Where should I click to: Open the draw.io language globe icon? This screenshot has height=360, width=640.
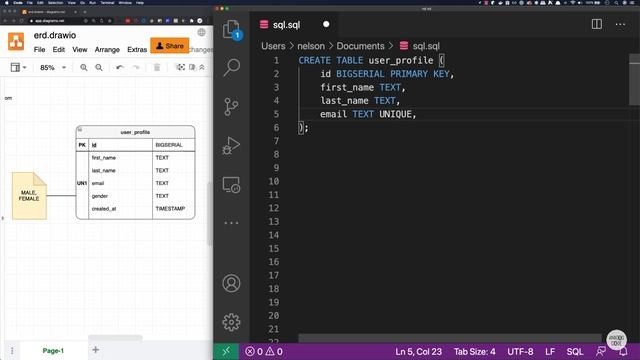pos(202,32)
